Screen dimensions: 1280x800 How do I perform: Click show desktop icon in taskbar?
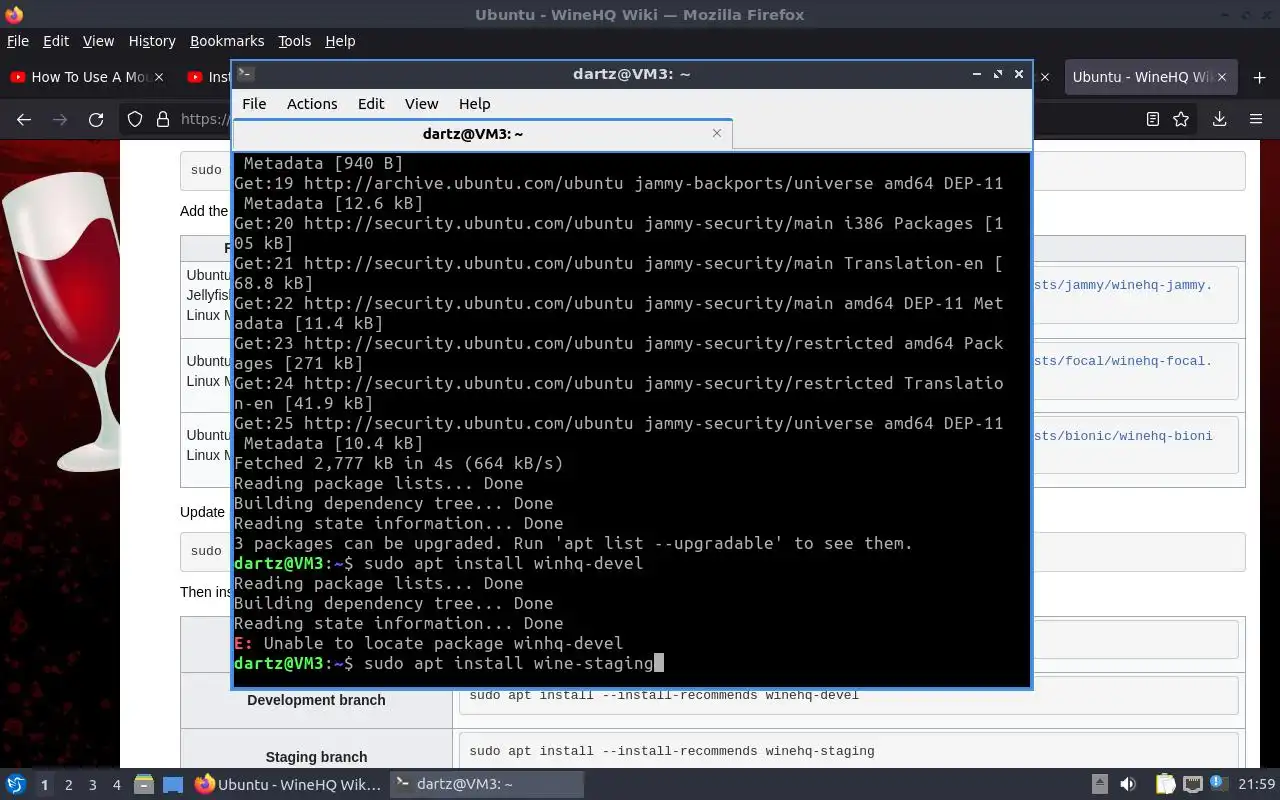click(173, 784)
